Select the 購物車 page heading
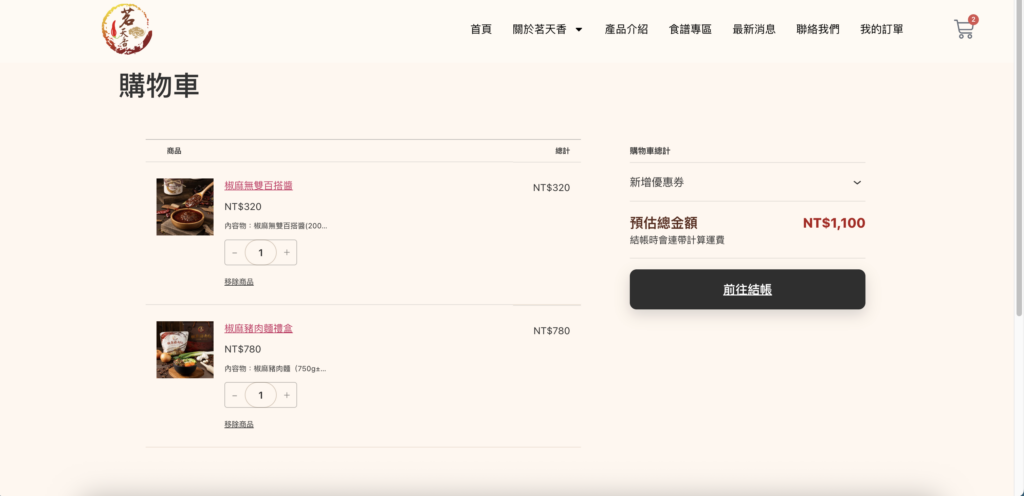Screen dimensions: 1024x496 (159, 85)
